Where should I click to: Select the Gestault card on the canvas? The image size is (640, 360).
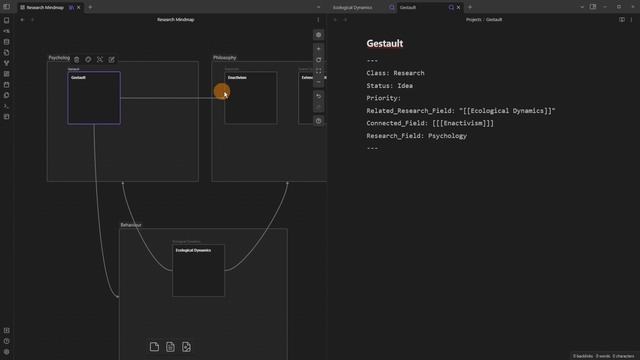pyautogui.click(x=94, y=98)
